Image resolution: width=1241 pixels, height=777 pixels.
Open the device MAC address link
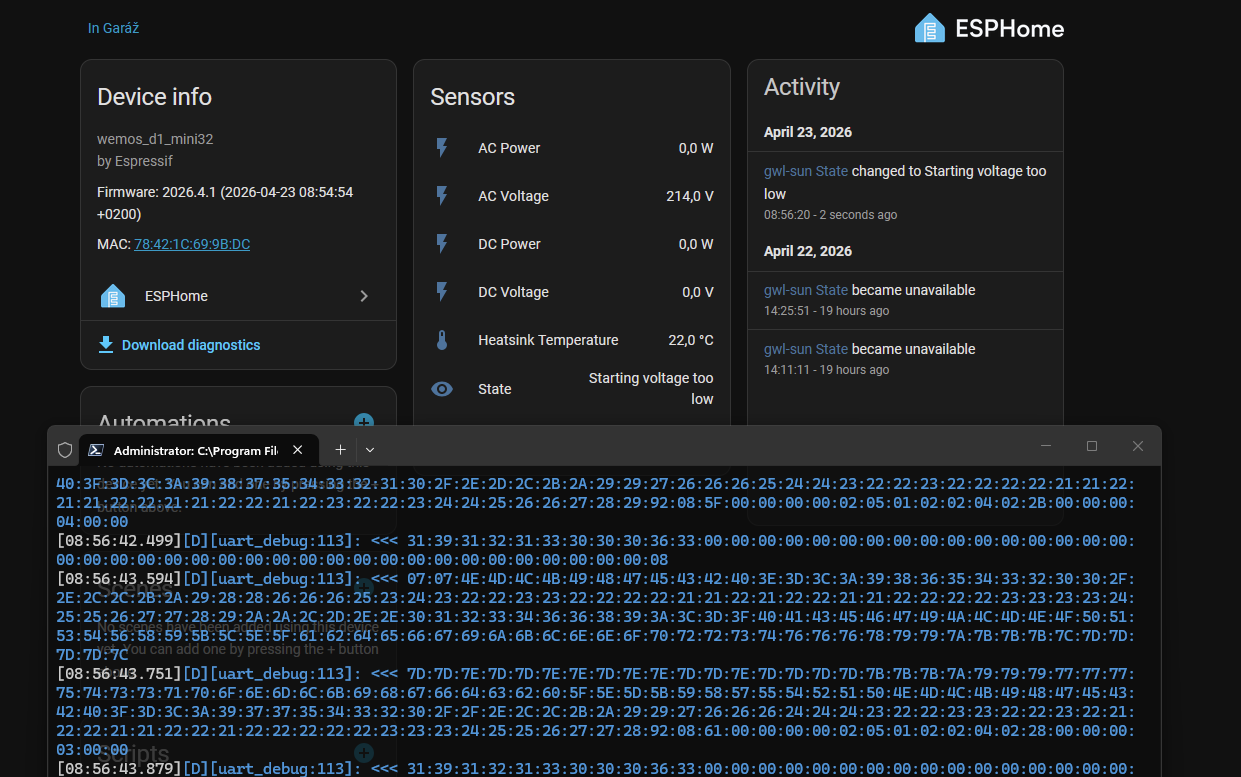point(192,244)
